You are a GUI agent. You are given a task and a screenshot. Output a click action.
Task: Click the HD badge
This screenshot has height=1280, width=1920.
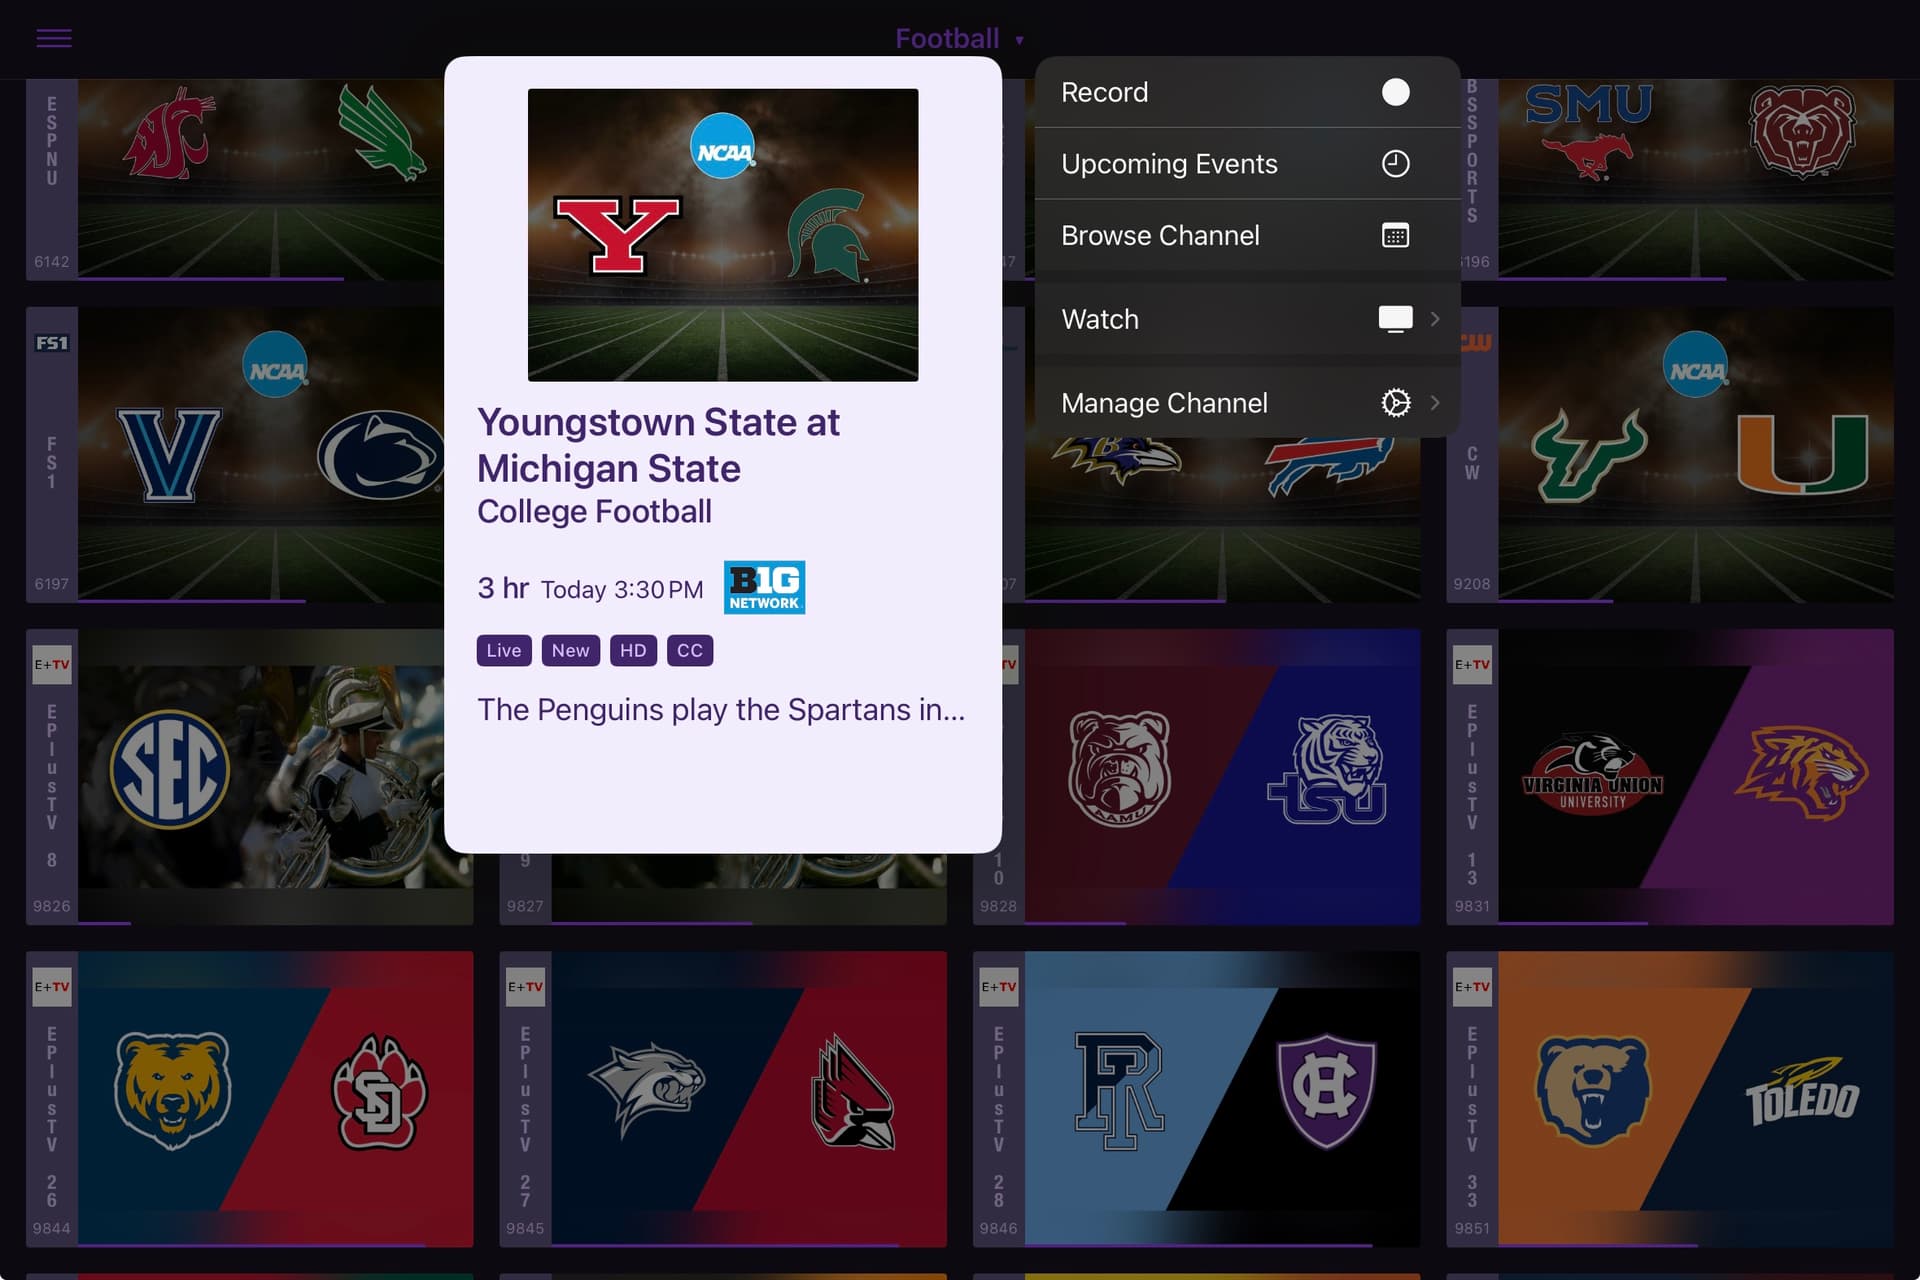point(633,651)
